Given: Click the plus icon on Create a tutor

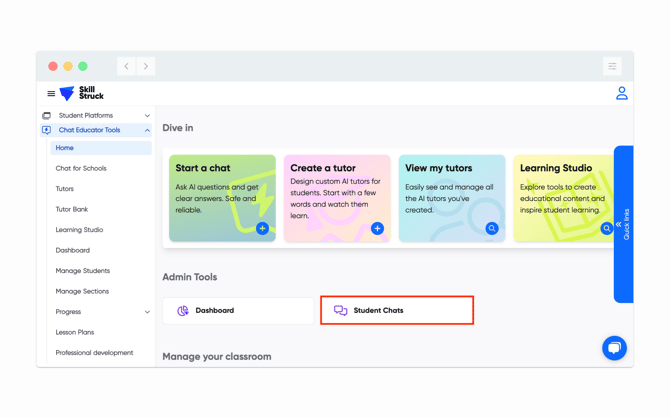Looking at the screenshot, I should pos(377,229).
